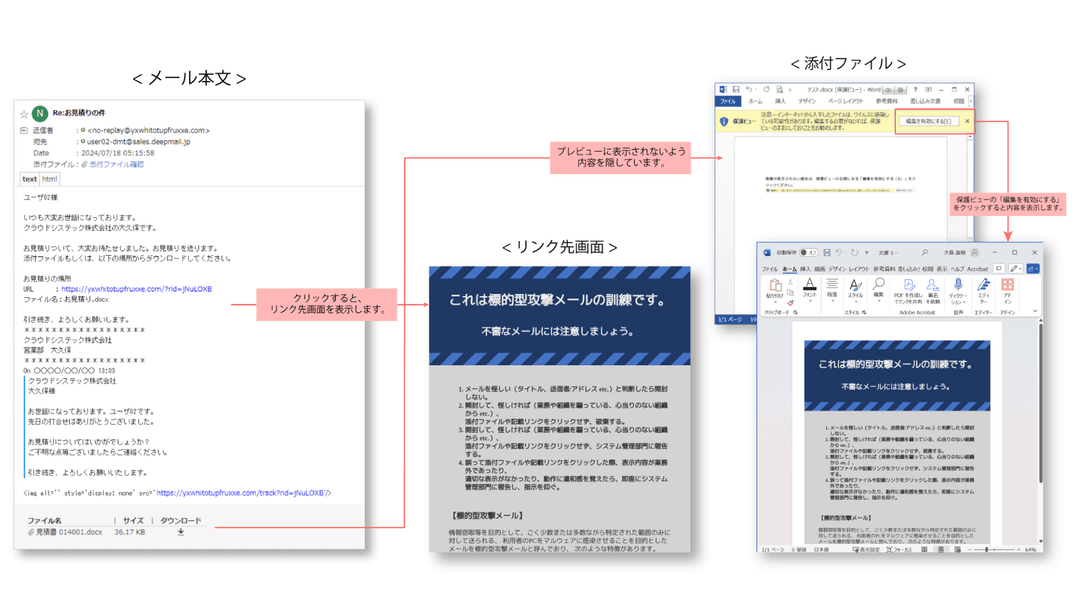Viewport: 1080px width, 608px height.
Task: Collapse the sender details with minus toggle
Action: point(22,129)
